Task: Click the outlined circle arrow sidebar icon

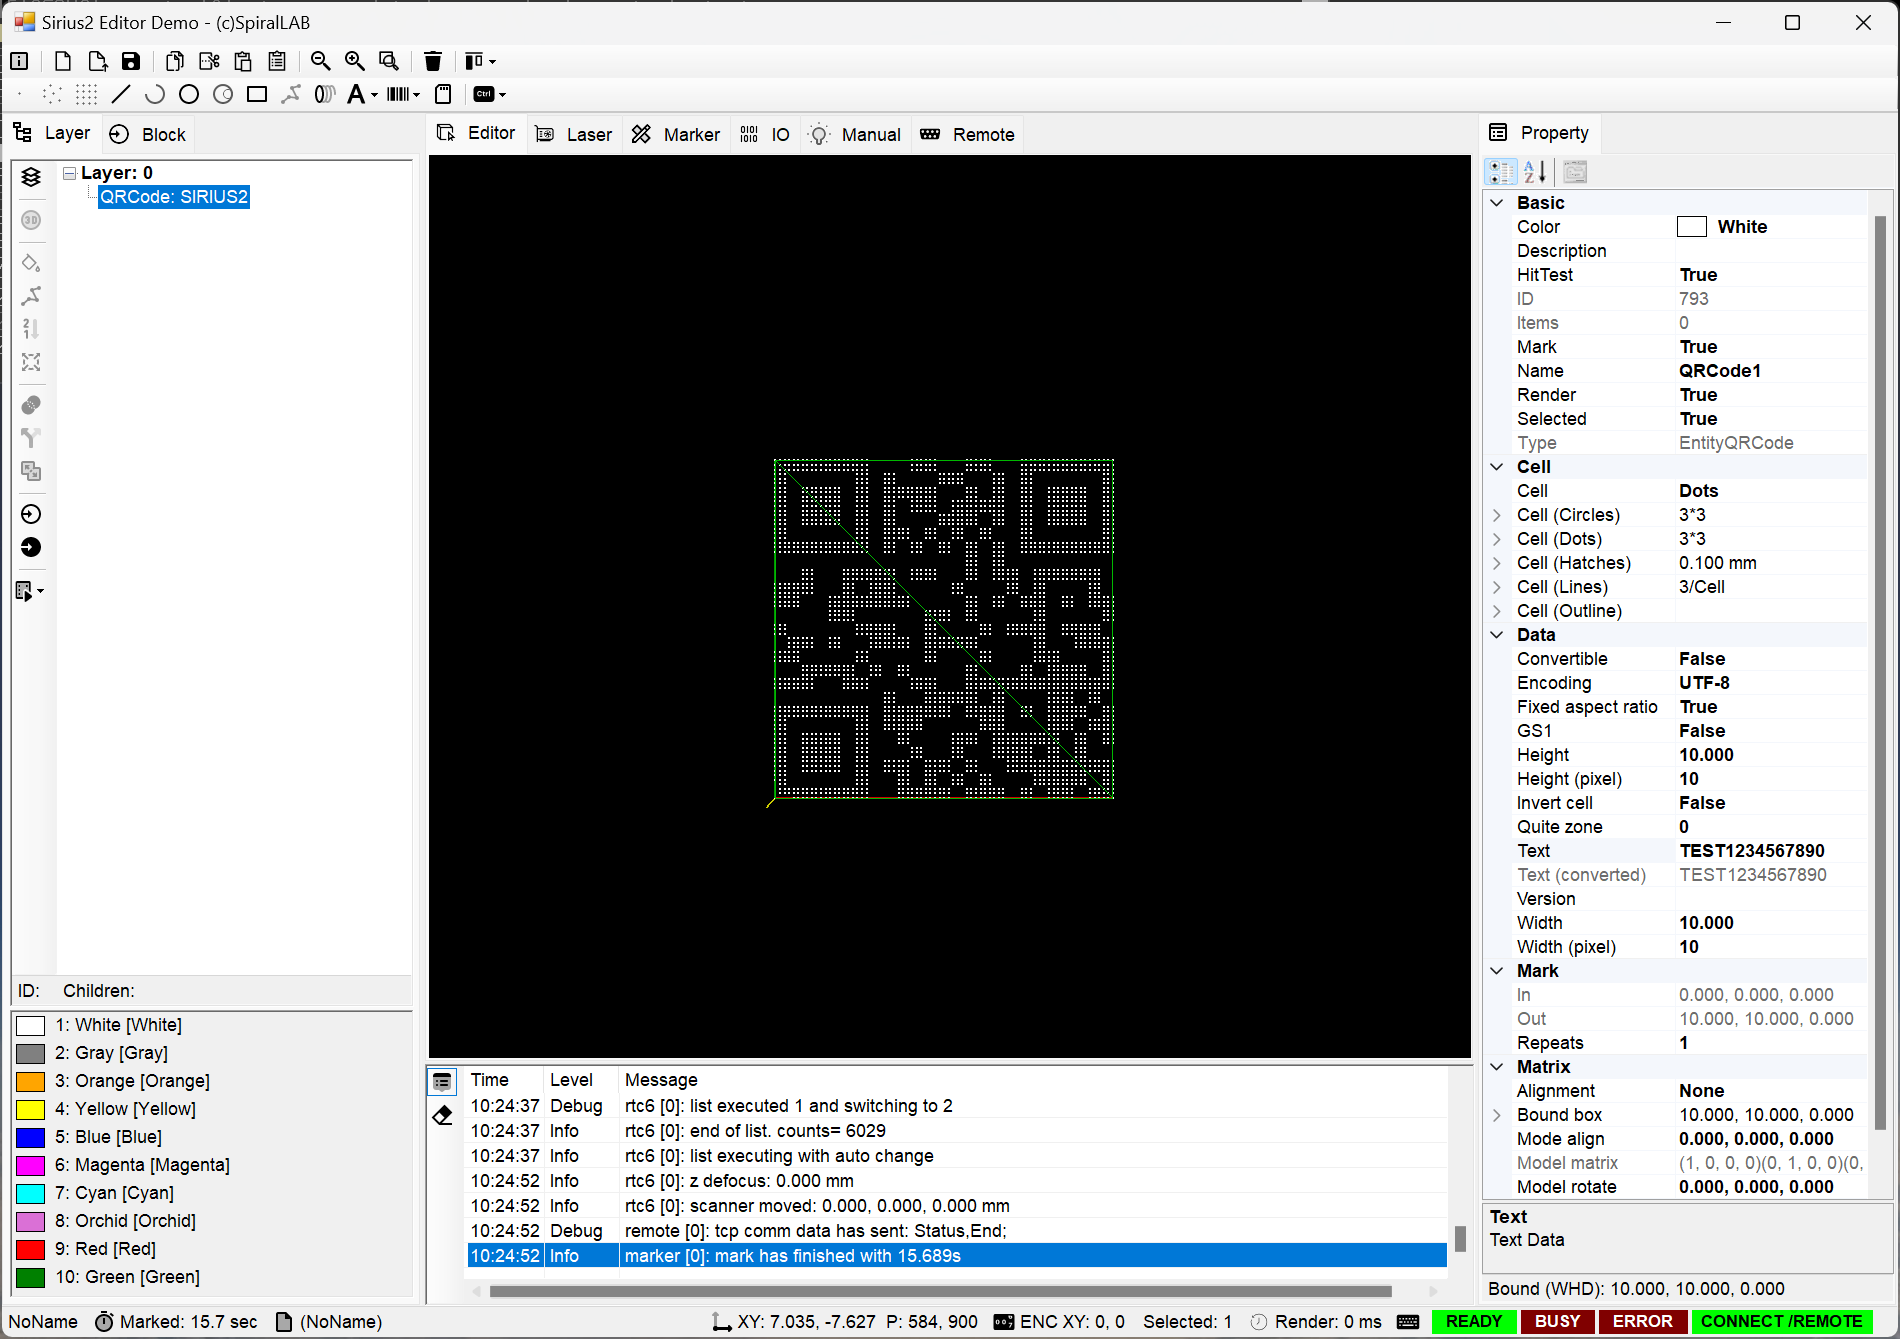Action: tap(31, 514)
